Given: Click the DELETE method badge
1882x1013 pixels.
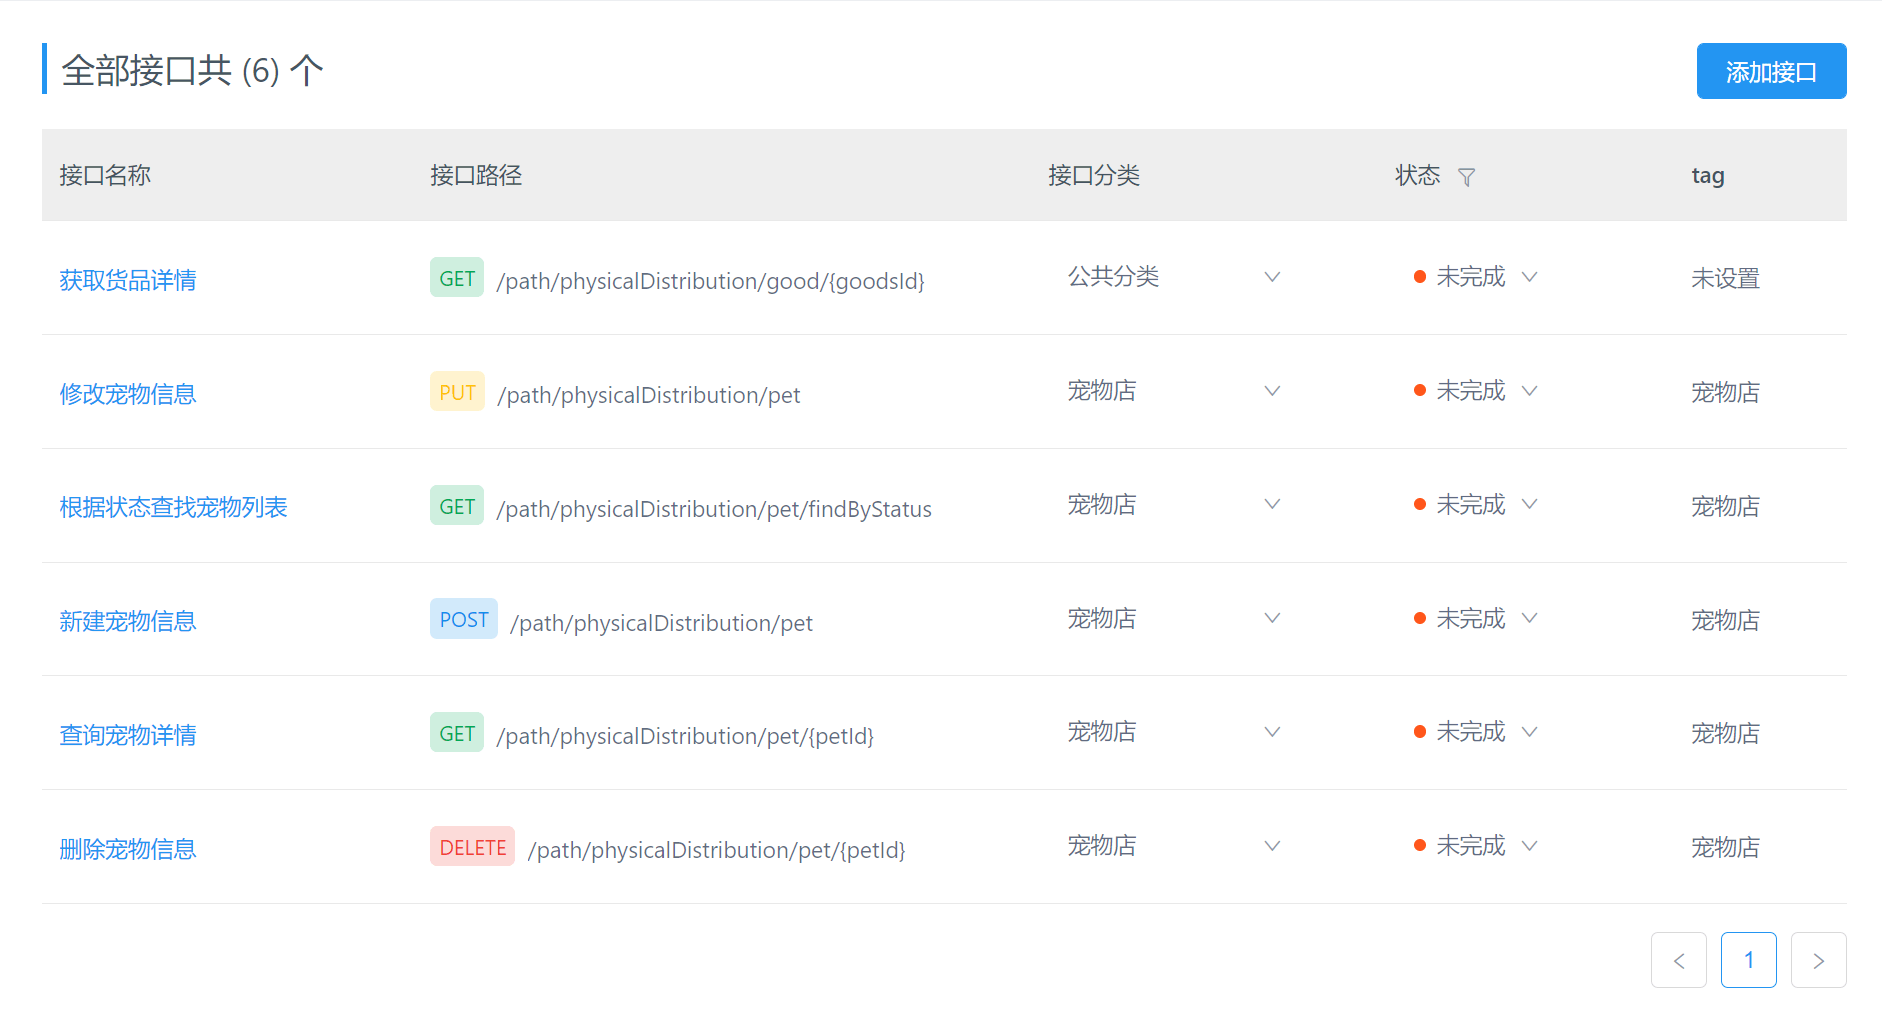Looking at the screenshot, I should pos(471,846).
